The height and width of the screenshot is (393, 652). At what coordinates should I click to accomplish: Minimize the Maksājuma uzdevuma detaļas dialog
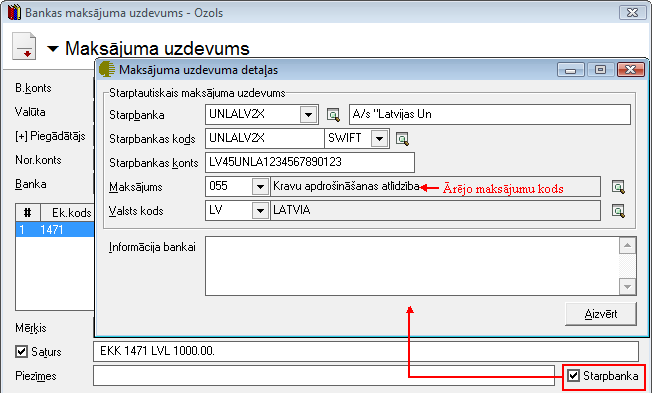point(570,70)
